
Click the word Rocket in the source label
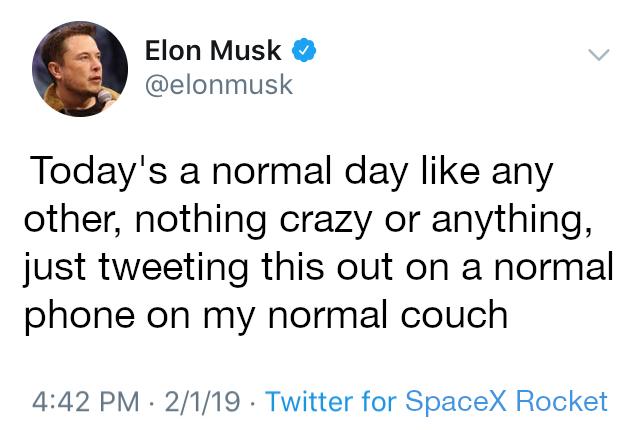point(562,401)
